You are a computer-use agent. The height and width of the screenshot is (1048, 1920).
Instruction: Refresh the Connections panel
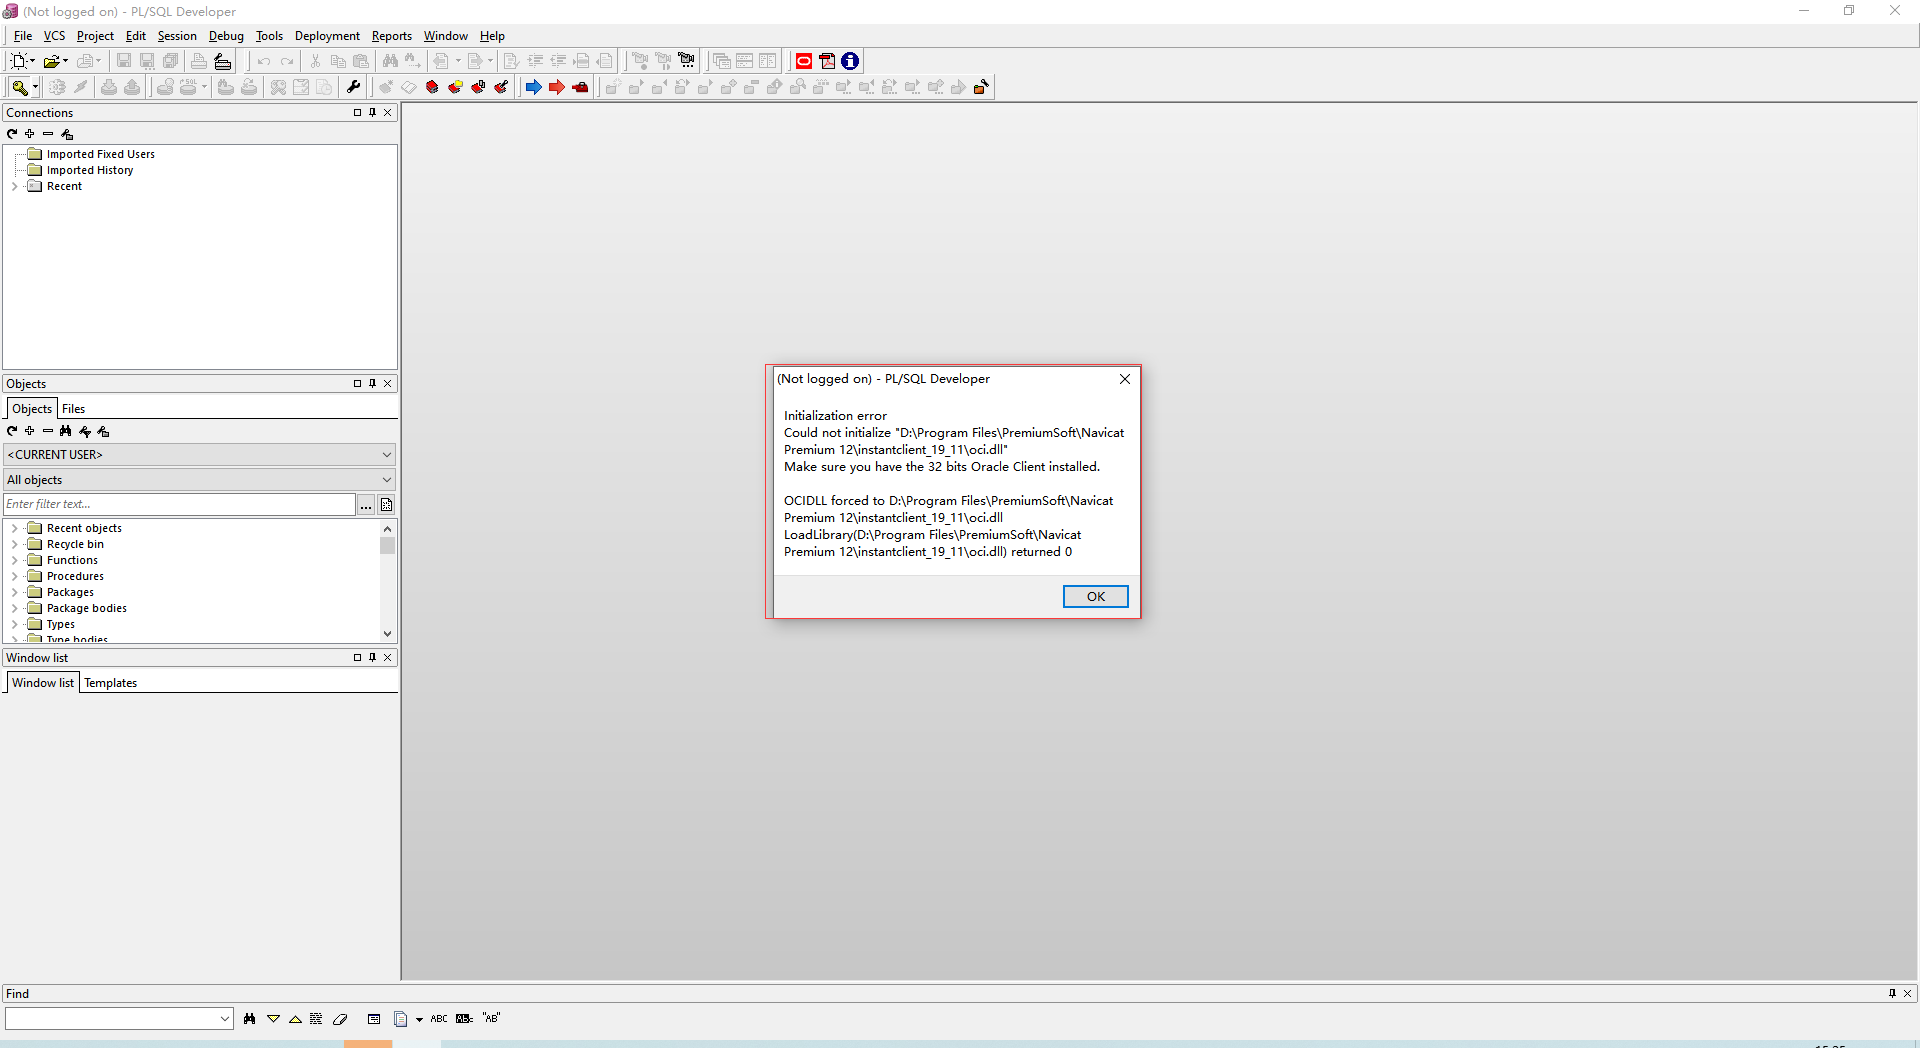coord(12,134)
